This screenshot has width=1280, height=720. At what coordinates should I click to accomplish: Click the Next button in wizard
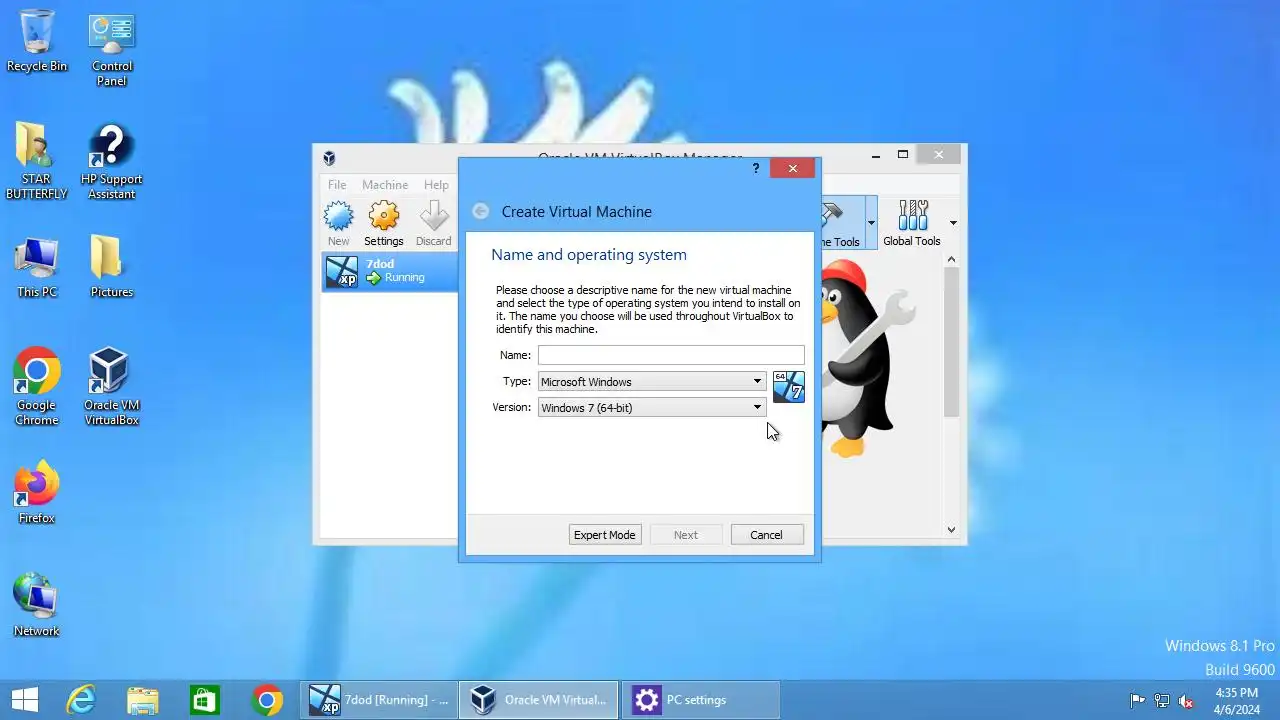point(686,535)
